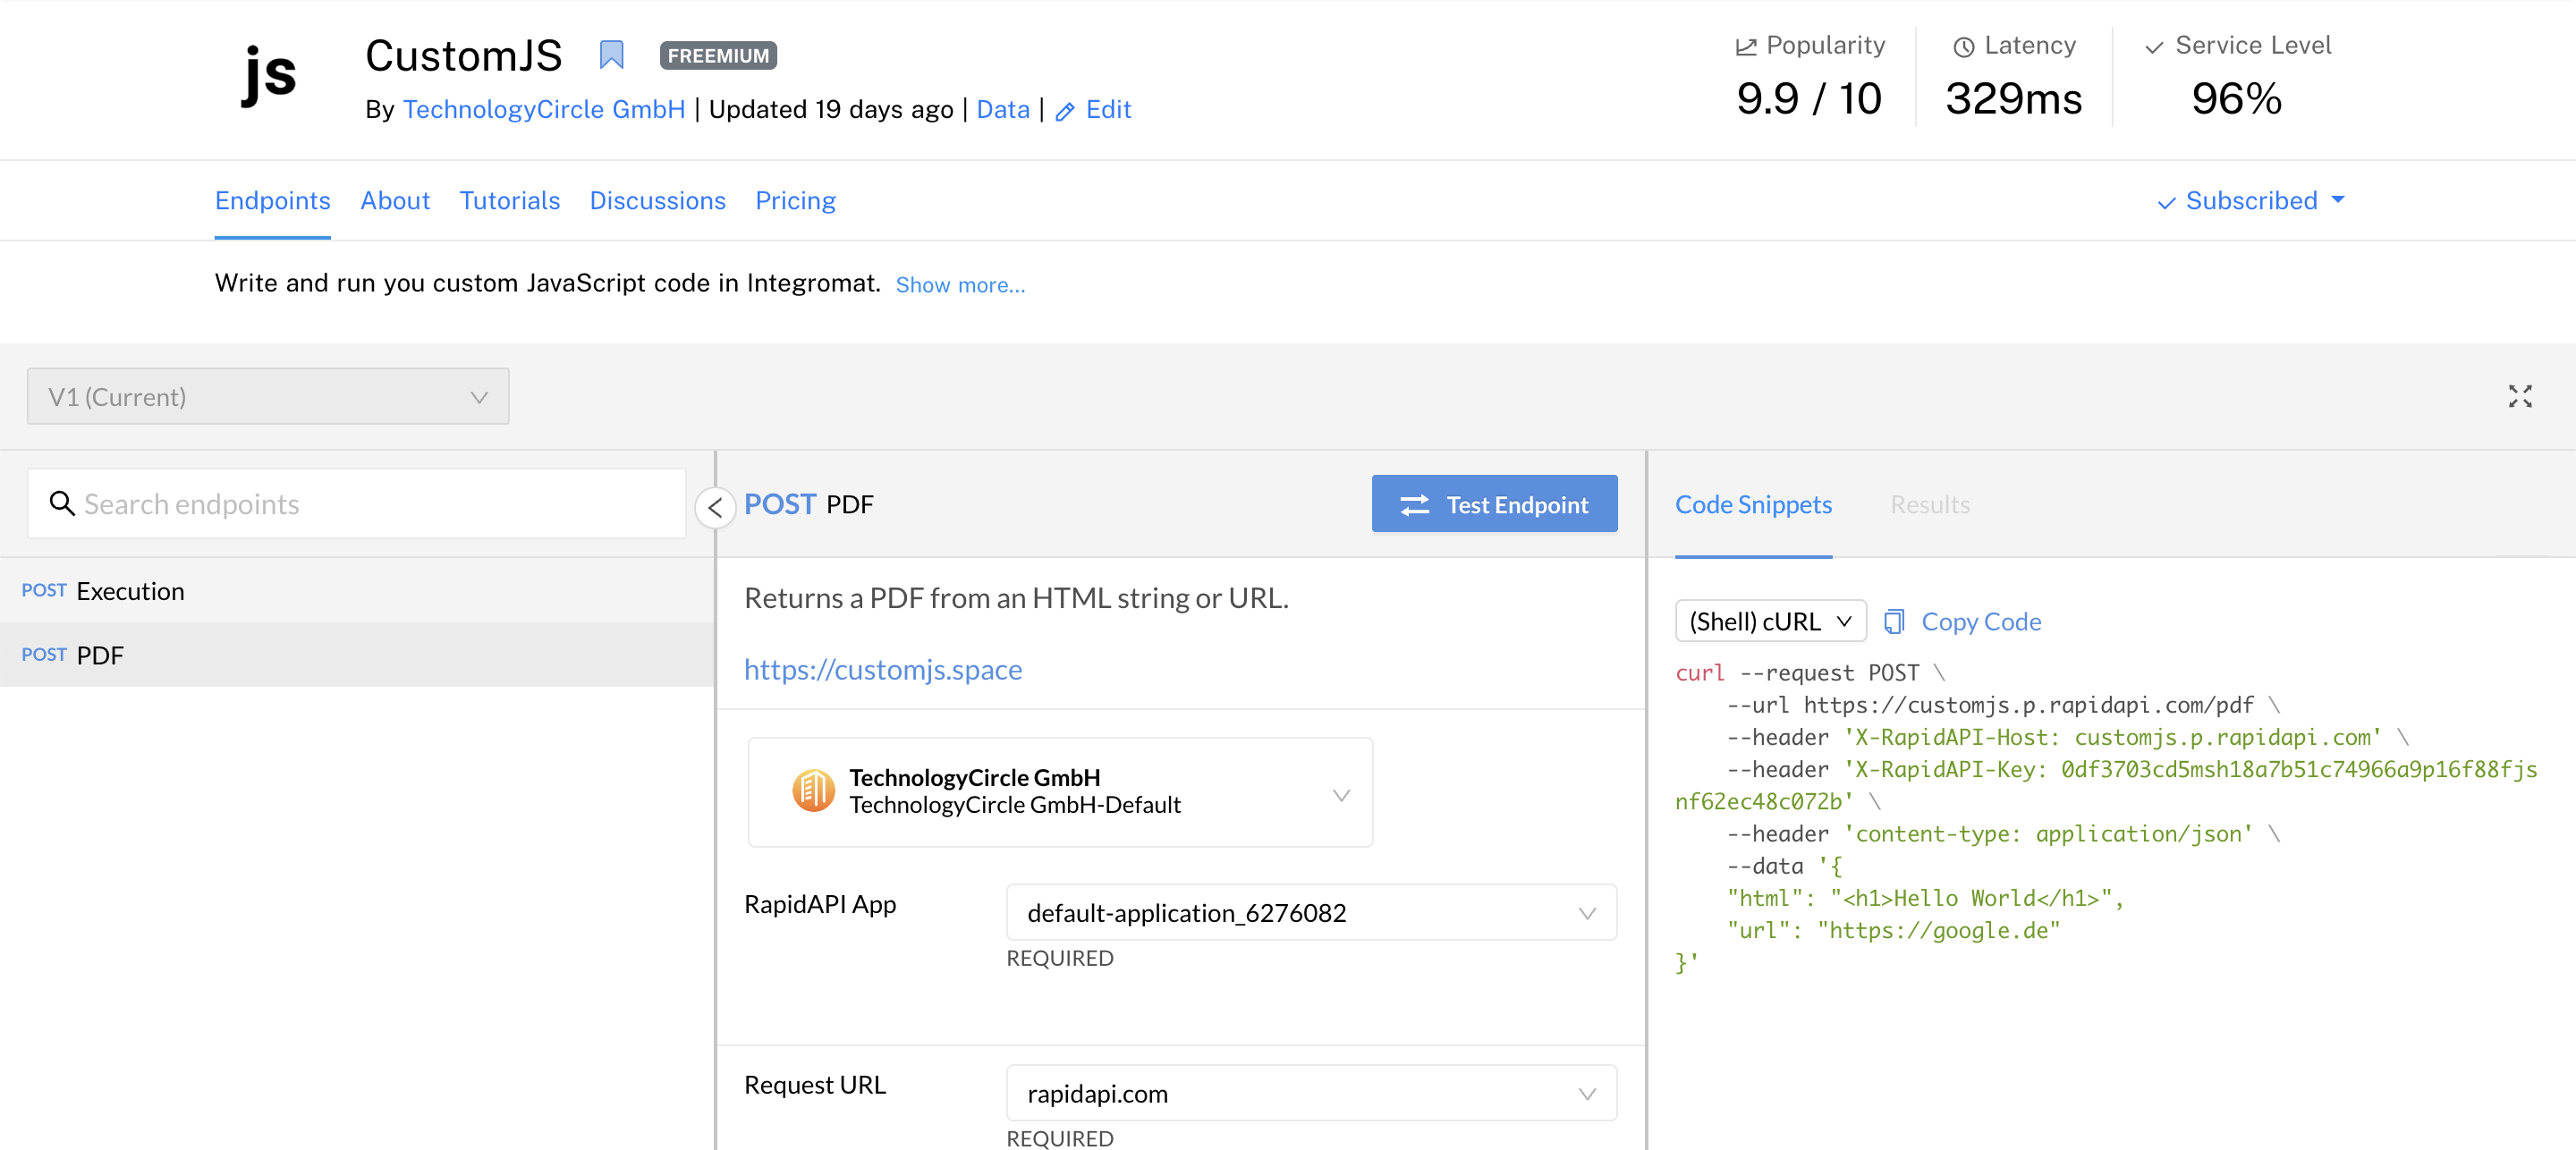
Task: Click the 96% service level value
Action: point(2236,98)
